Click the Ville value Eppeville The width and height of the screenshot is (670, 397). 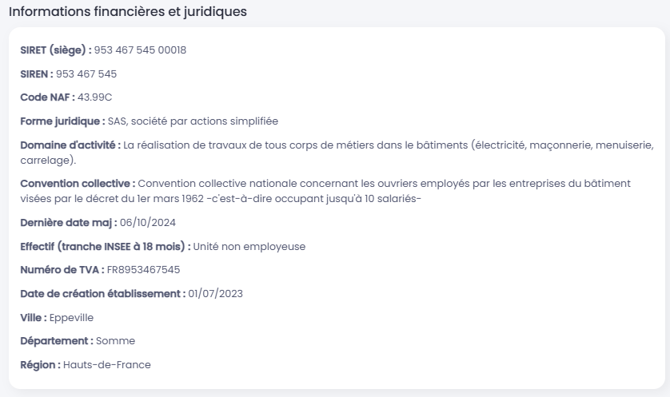tap(71, 318)
